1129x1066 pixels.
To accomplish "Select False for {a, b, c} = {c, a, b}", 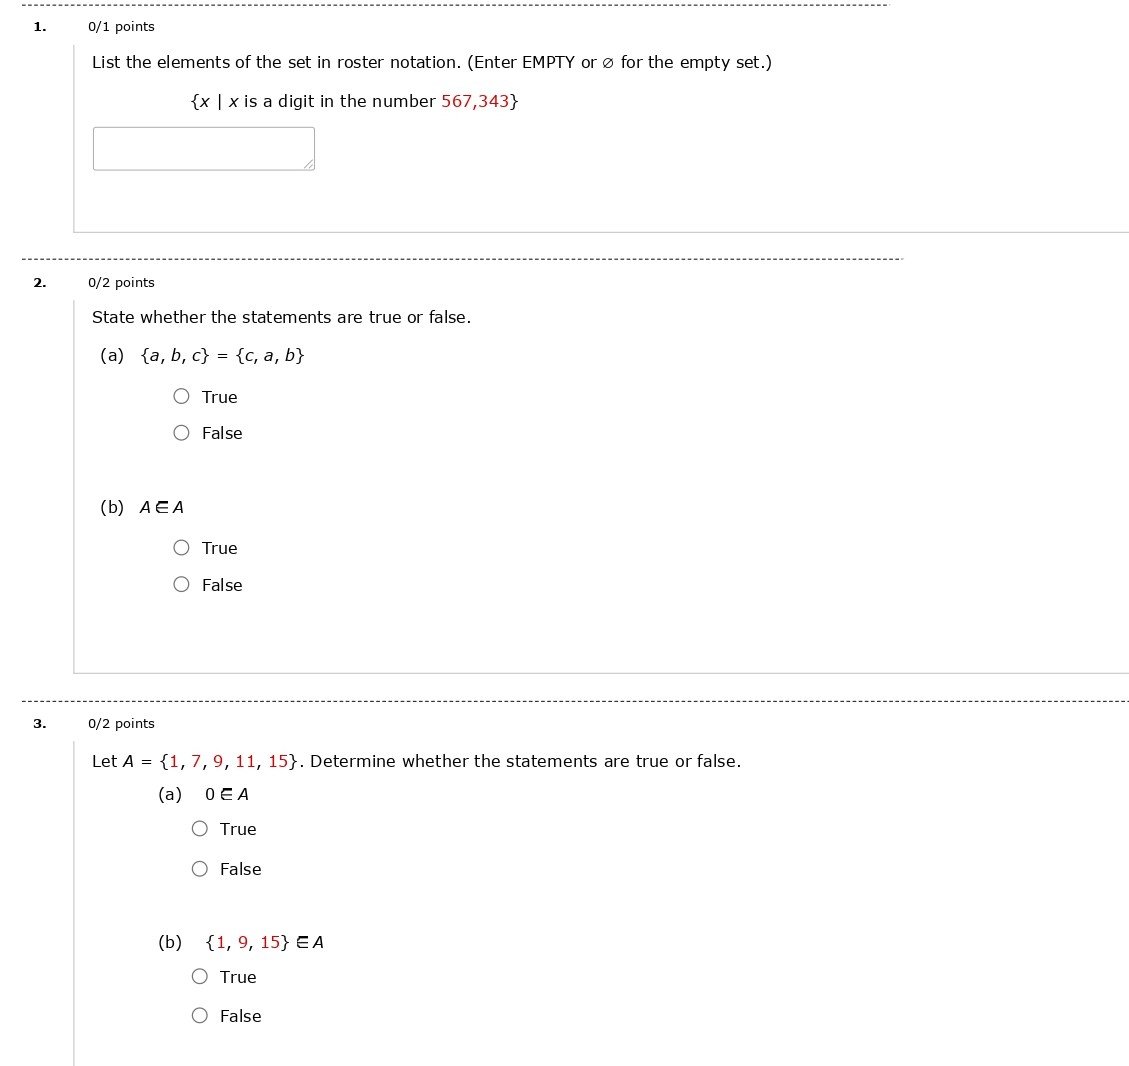I will 181,433.
